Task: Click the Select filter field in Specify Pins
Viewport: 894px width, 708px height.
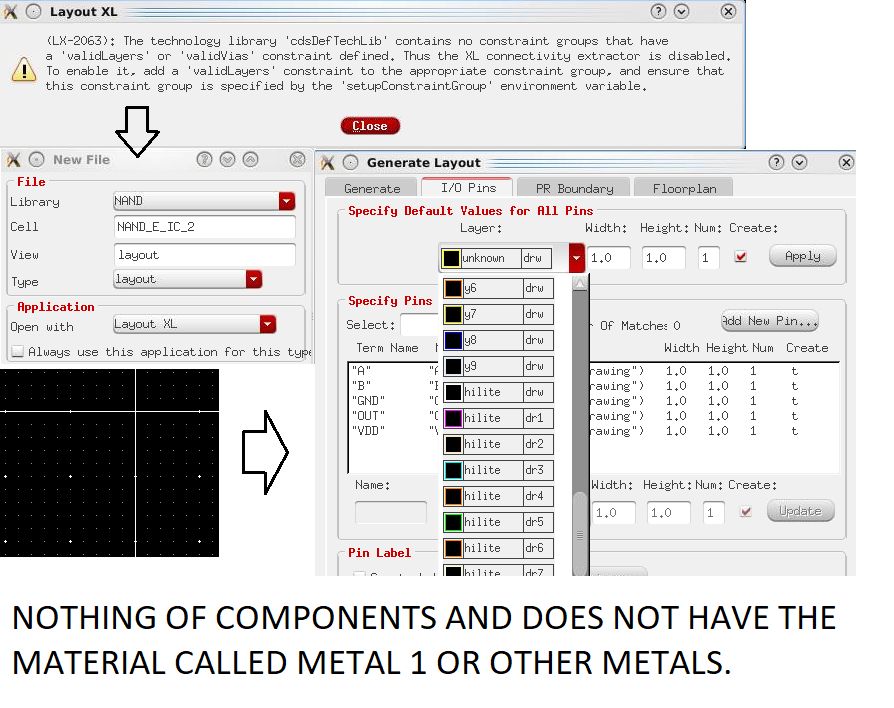Action: click(x=420, y=325)
